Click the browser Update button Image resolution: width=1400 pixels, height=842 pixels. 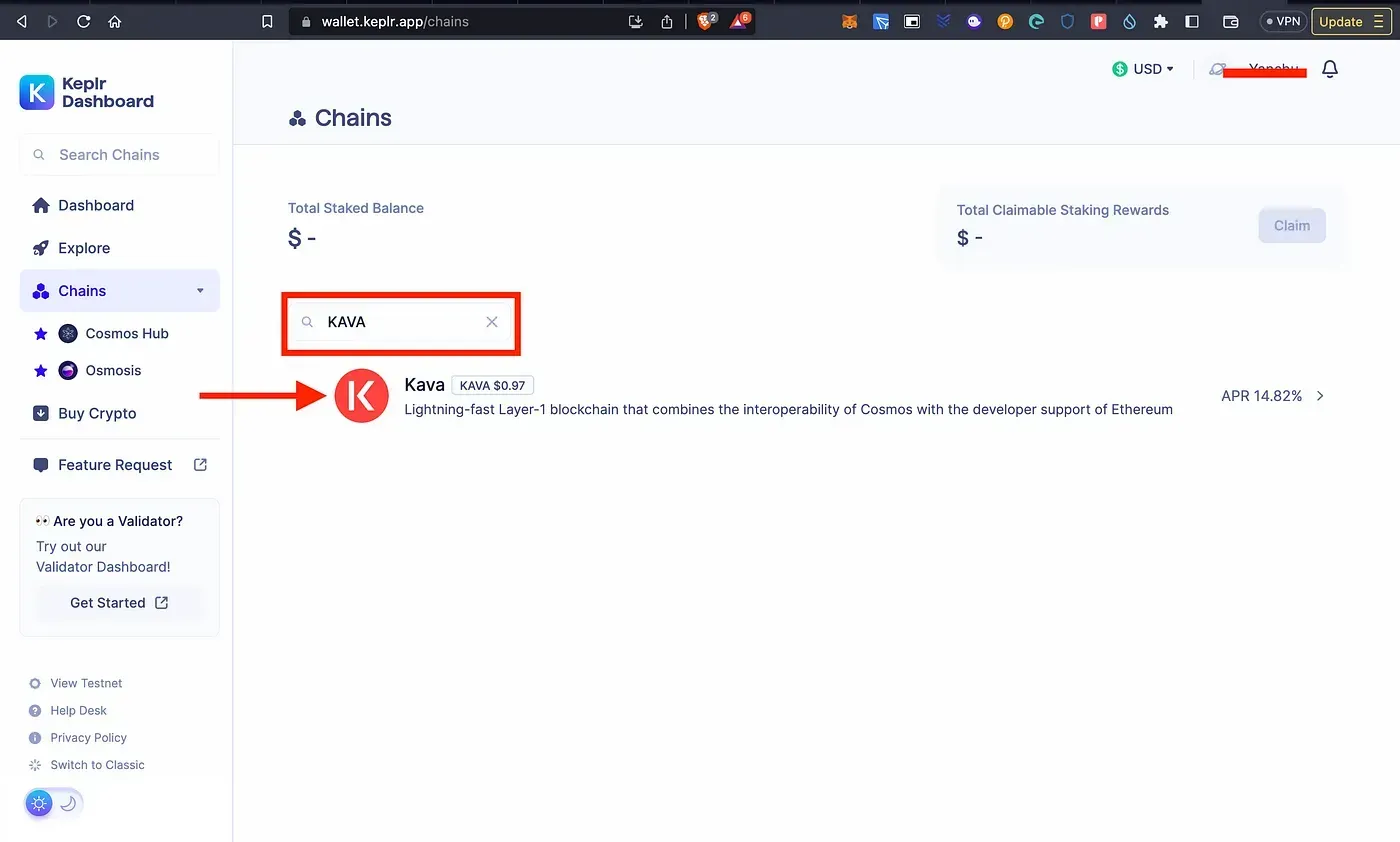(1350, 21)
